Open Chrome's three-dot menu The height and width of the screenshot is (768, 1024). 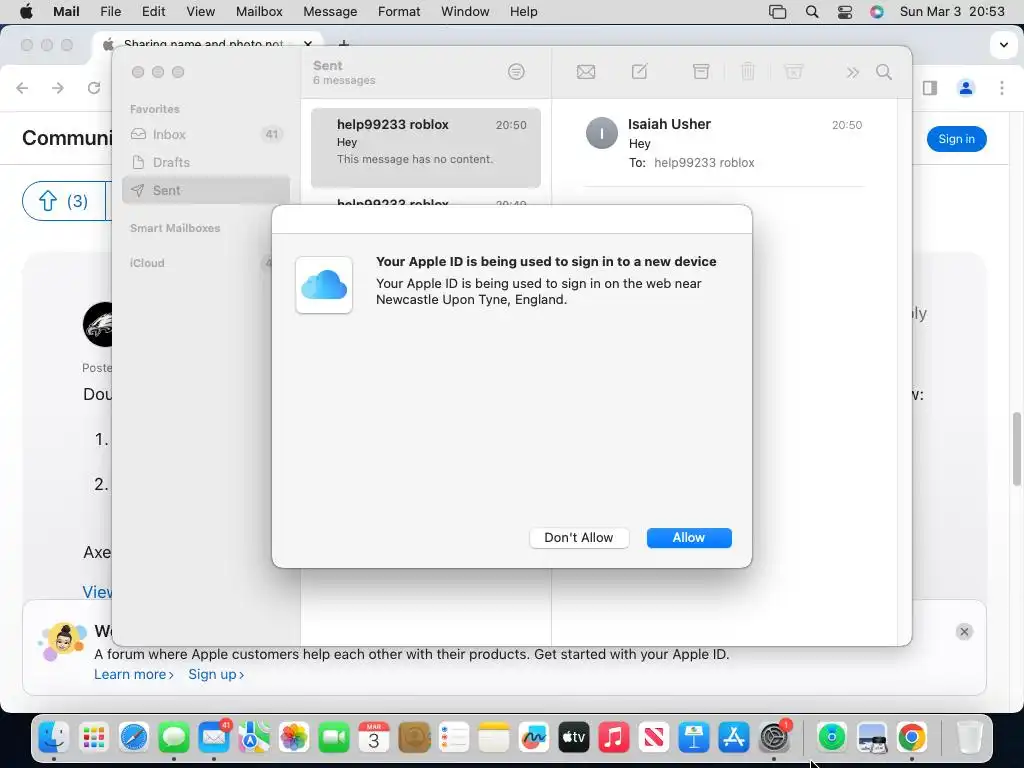click(x=1002, y=88)
